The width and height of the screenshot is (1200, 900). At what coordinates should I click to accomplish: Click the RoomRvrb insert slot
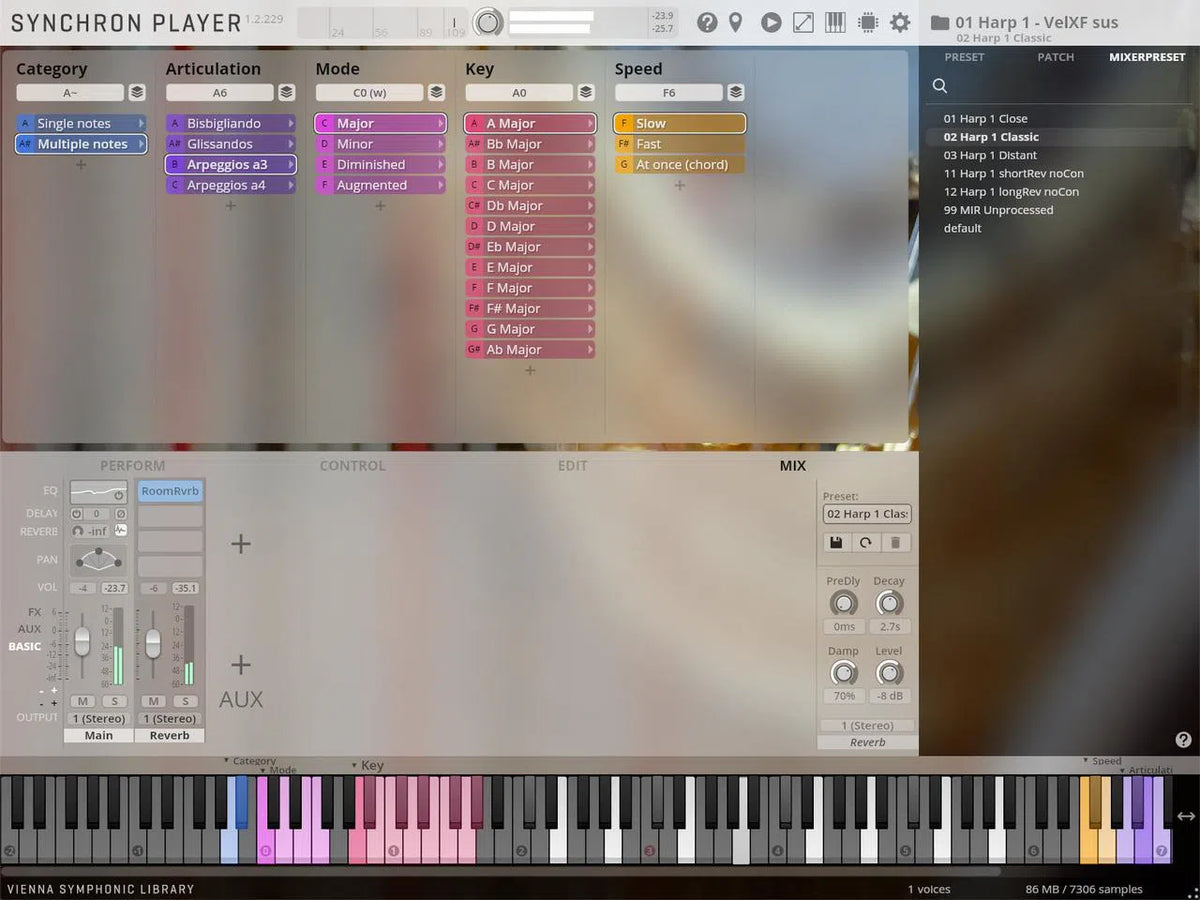pos(170,490)
